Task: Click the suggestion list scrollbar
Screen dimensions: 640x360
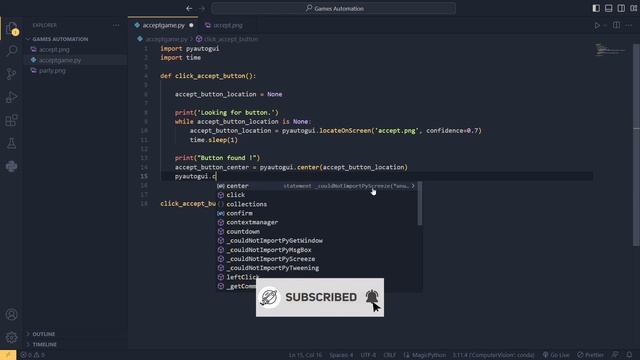Action: coord(420,204)
